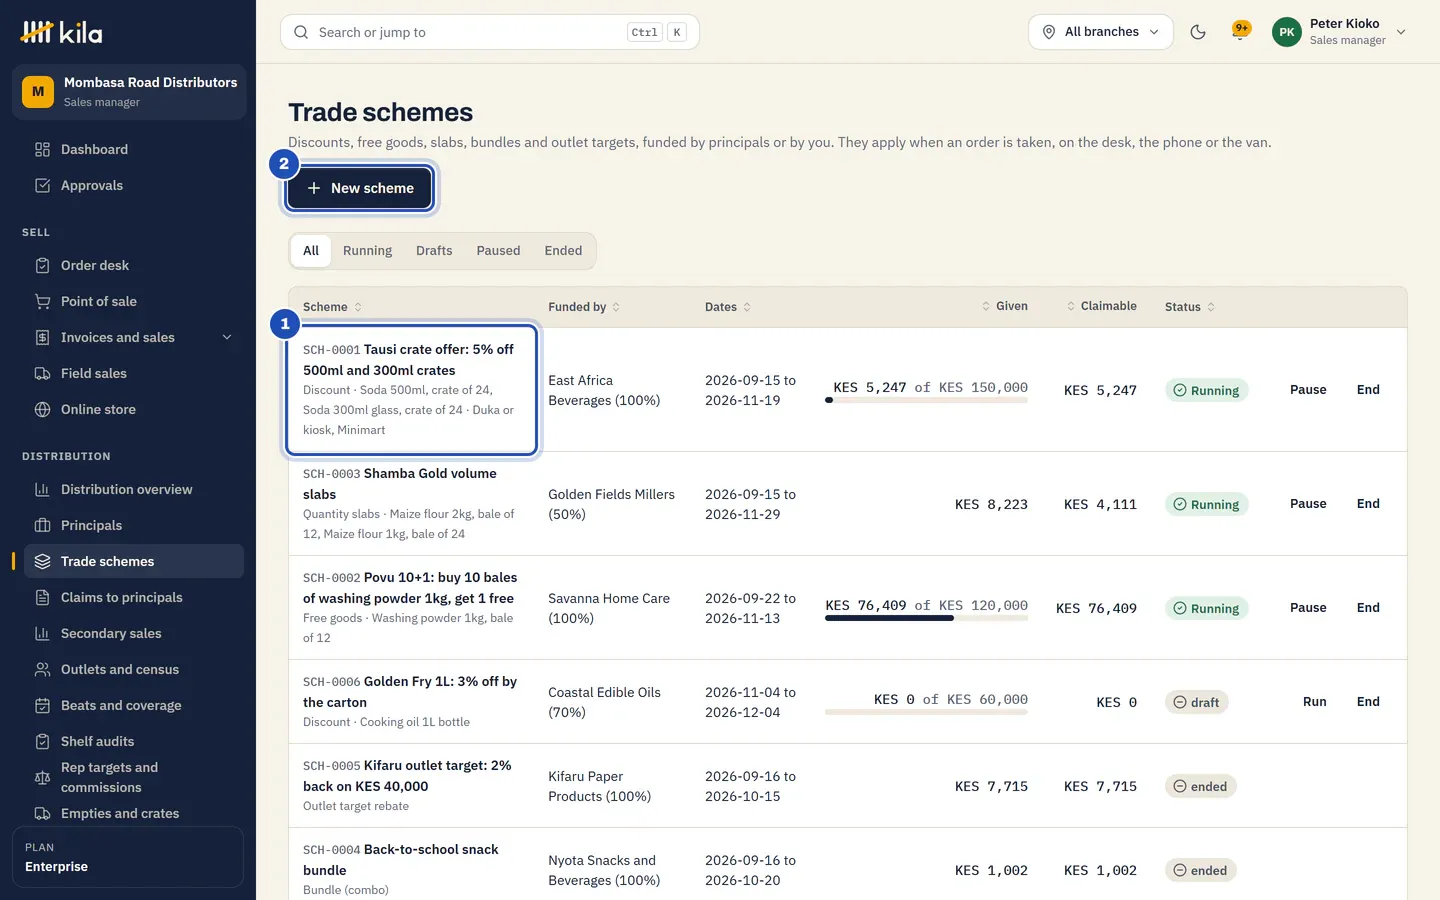1440x900 pixels.
Task: Click the Kila logo
Action: click(62, 33)
